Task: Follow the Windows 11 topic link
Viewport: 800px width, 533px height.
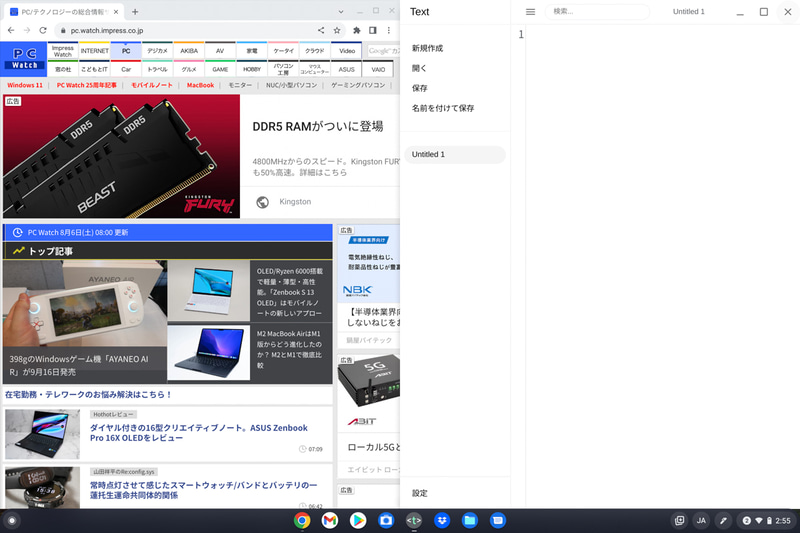Action: click(25, 85)
